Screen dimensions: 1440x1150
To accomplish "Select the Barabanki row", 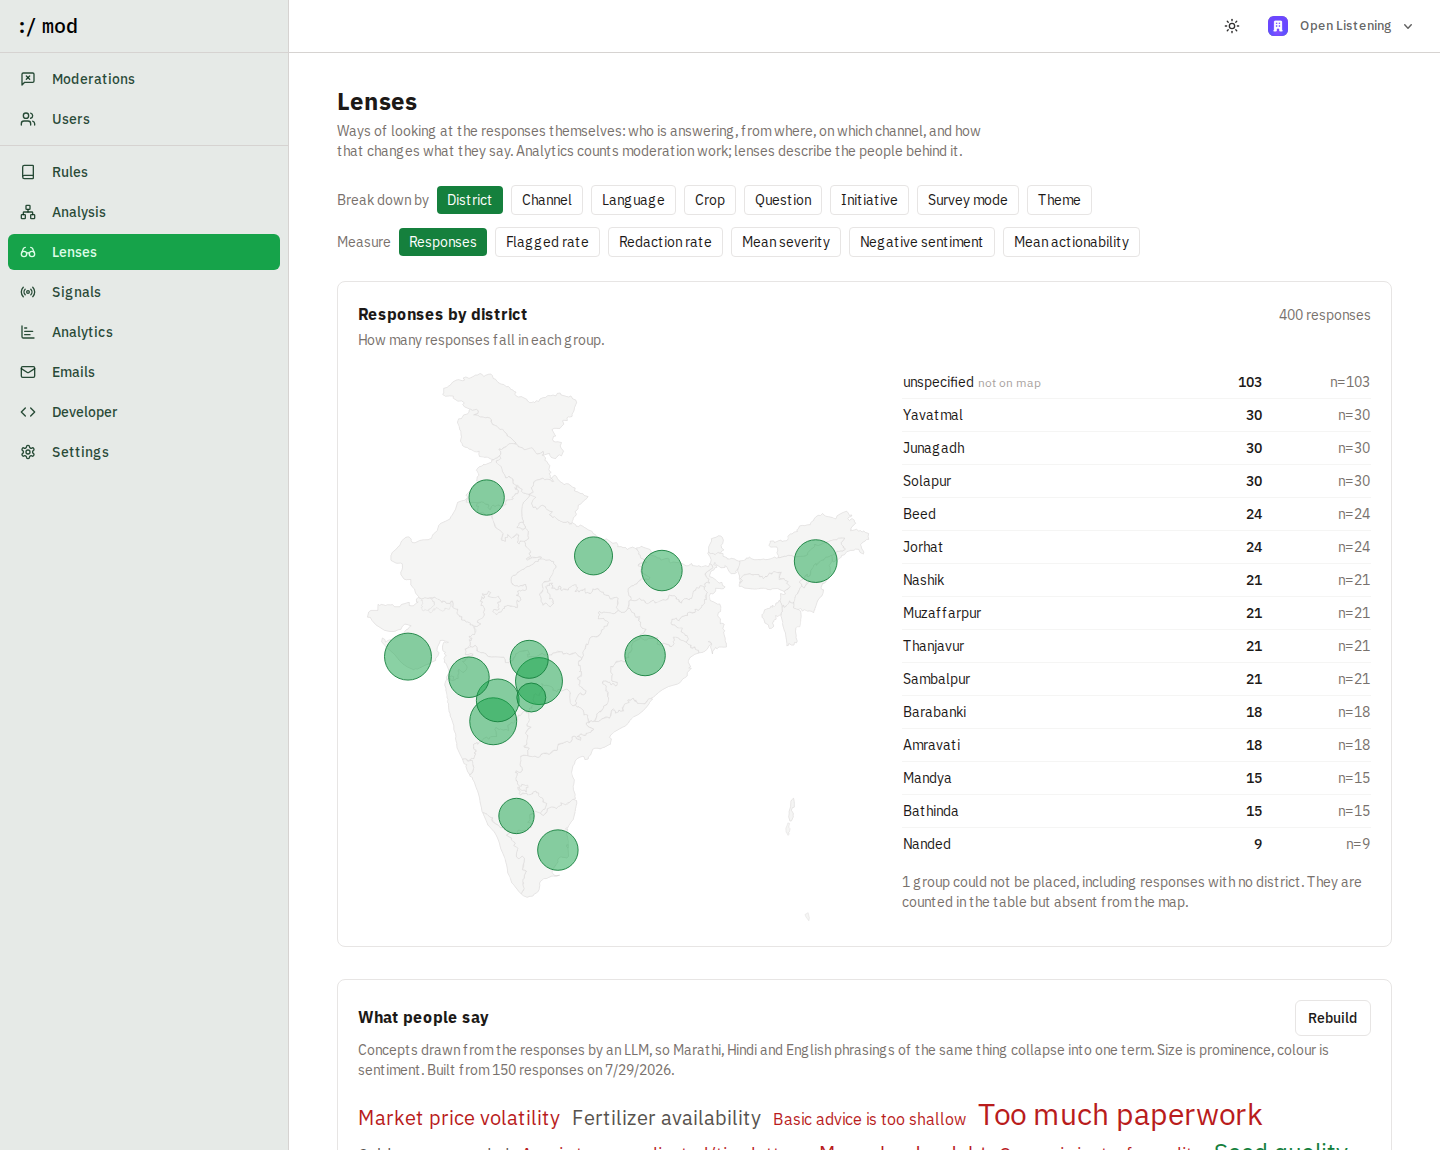I will 1136,712.
